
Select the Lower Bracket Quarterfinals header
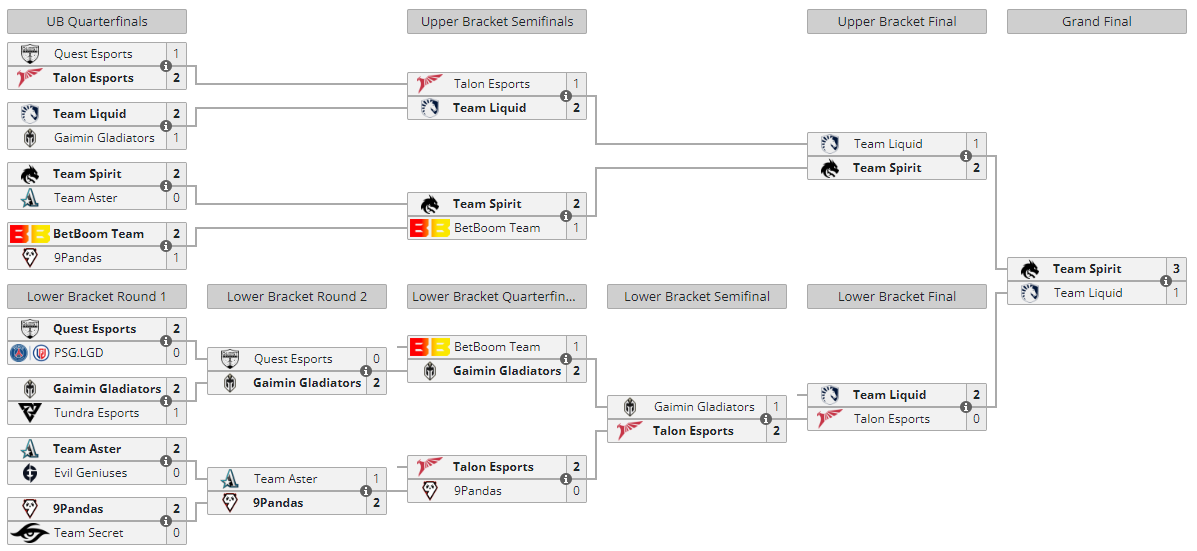[497, 297]
